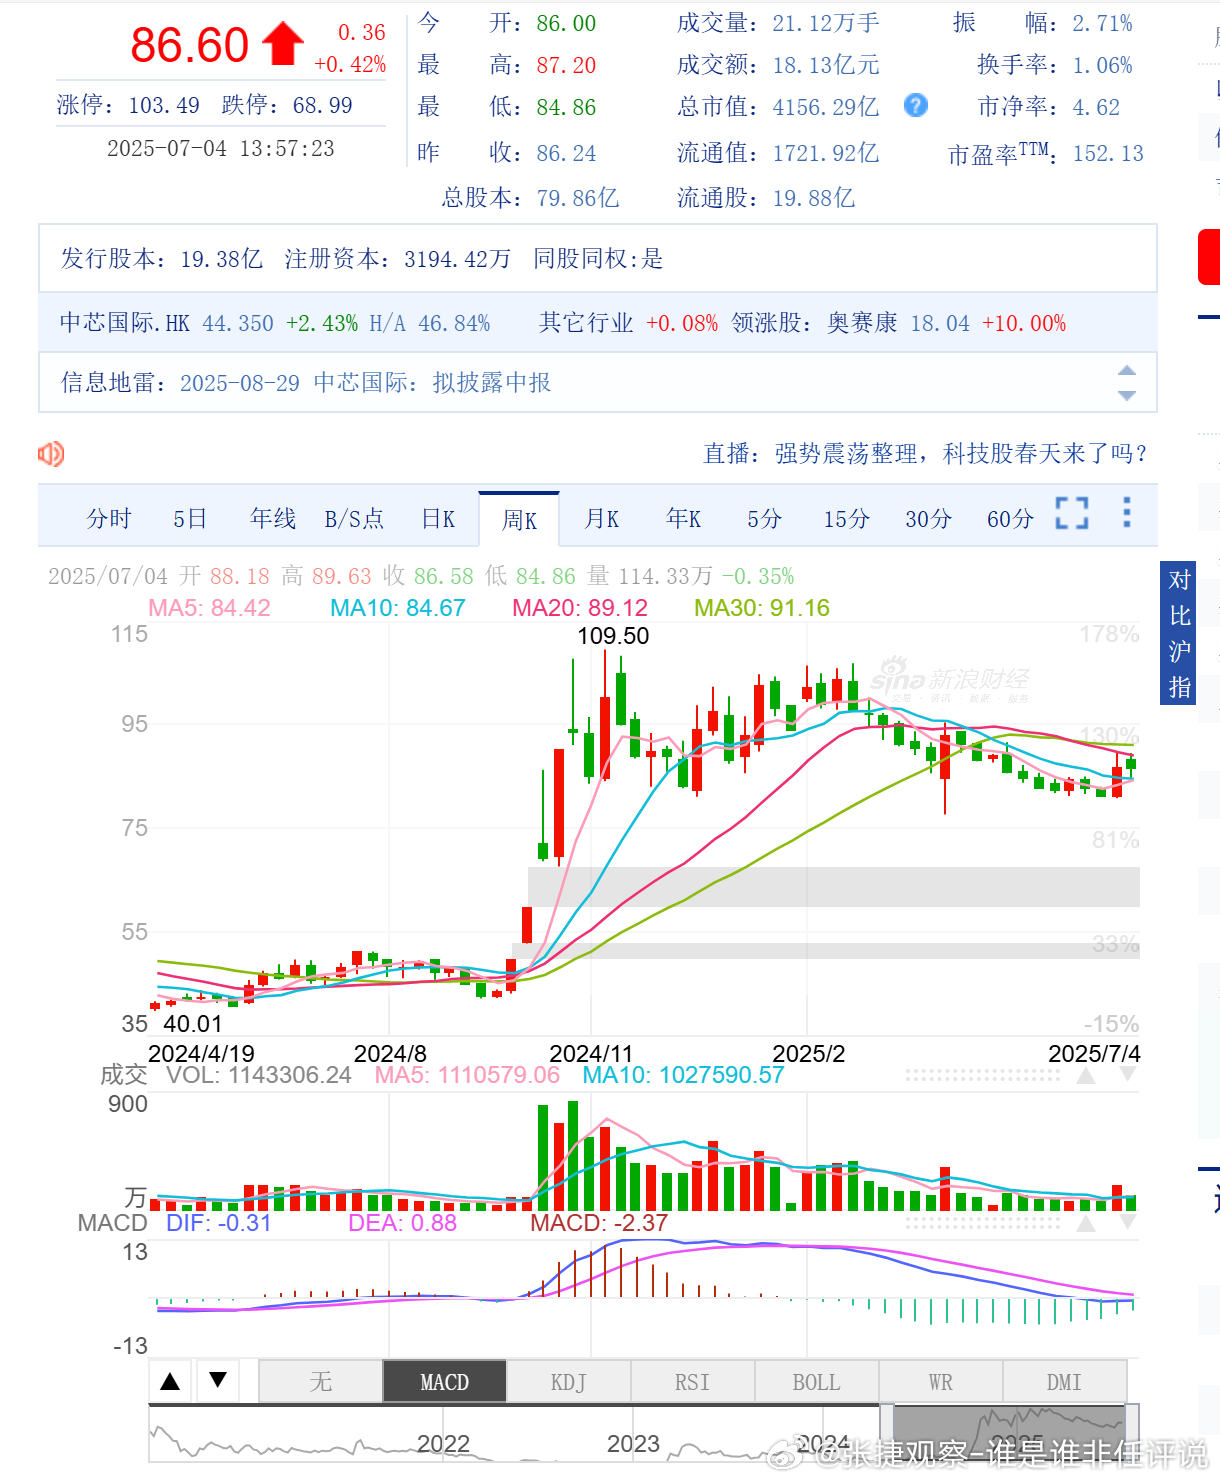This screenshot has width=1220, height=1482.
Task: Open the B/S点 tab
Action: click(354, 519)
